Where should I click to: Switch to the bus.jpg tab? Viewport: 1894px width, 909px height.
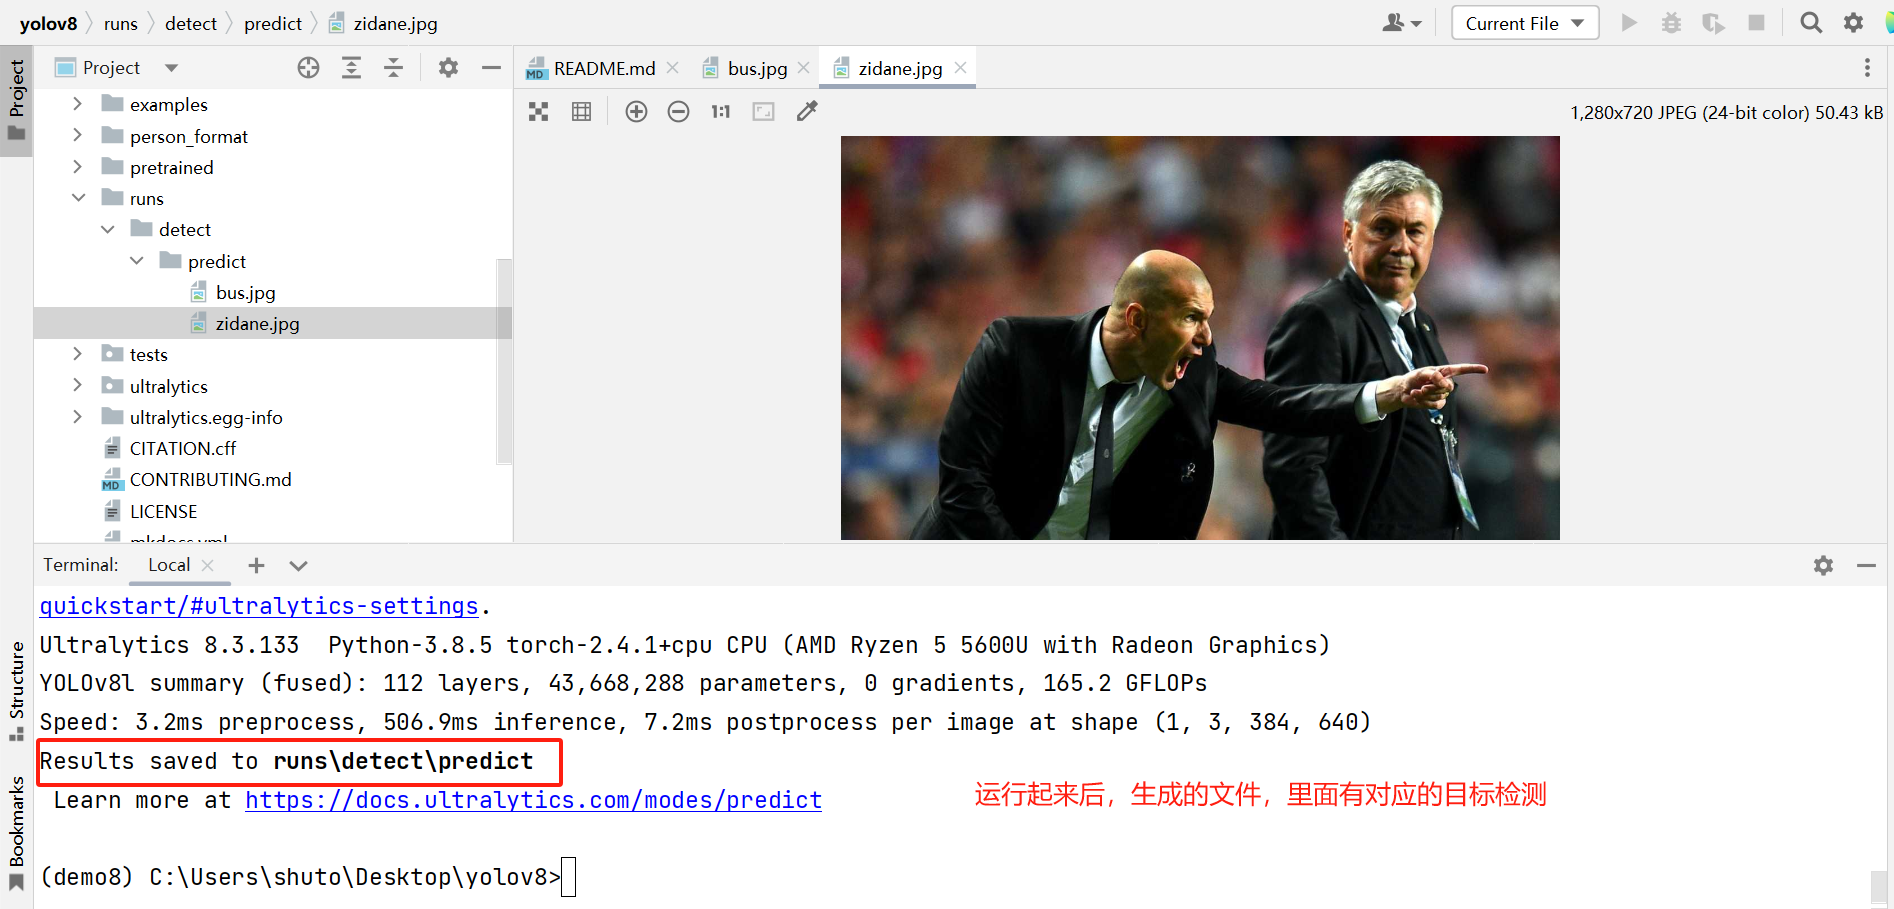pyautogui.click(x=755, y=68)
